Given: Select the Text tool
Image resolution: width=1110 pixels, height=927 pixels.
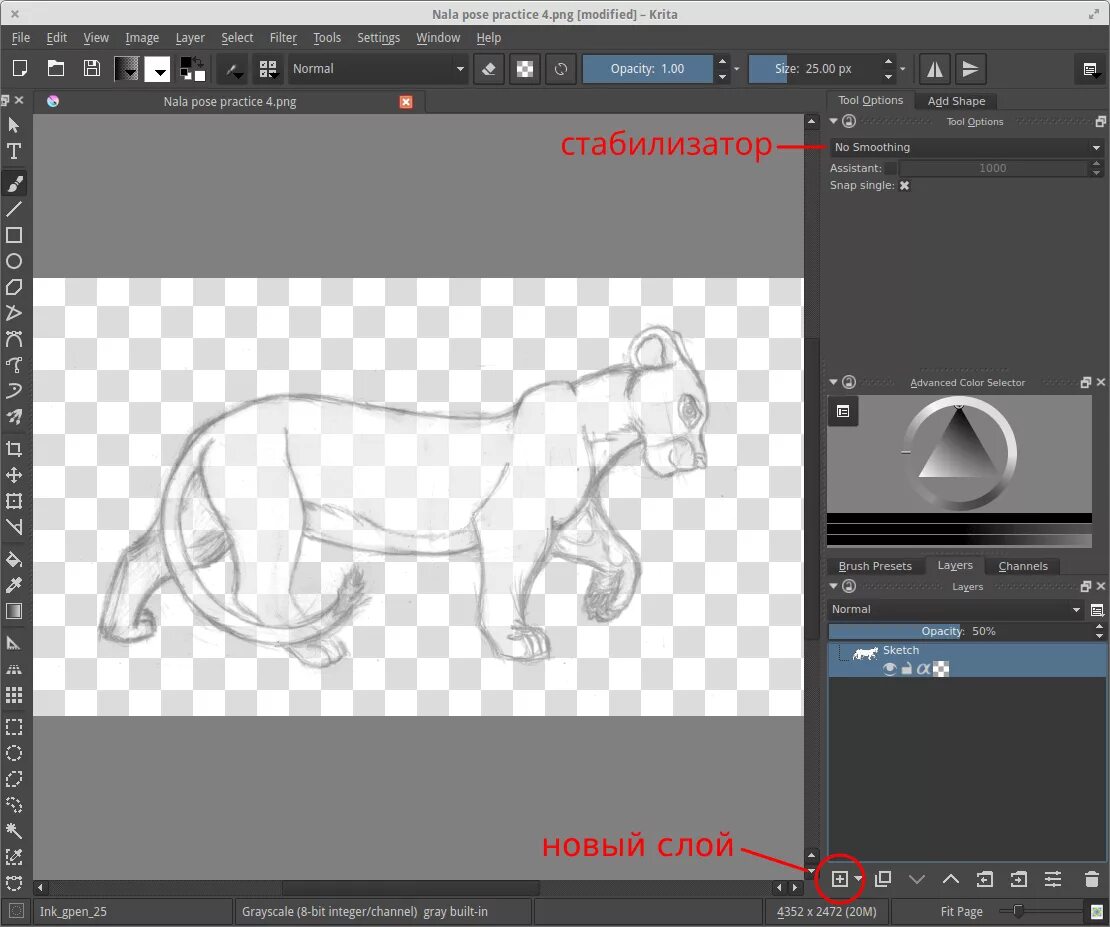Looking at the screenshot, I should pos(13,151).
